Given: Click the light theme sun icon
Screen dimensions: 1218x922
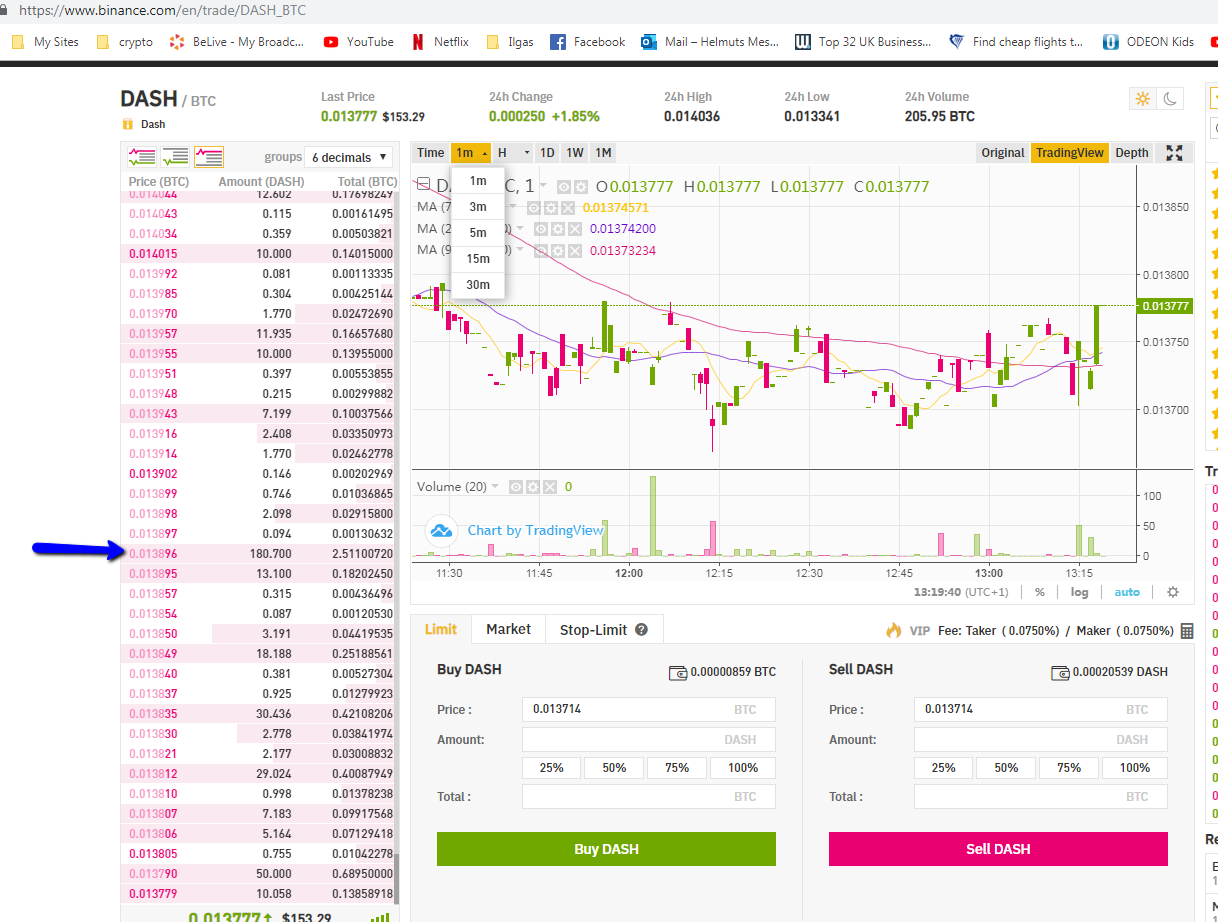Looking at the screenshot, I should tap(1141, 99).
